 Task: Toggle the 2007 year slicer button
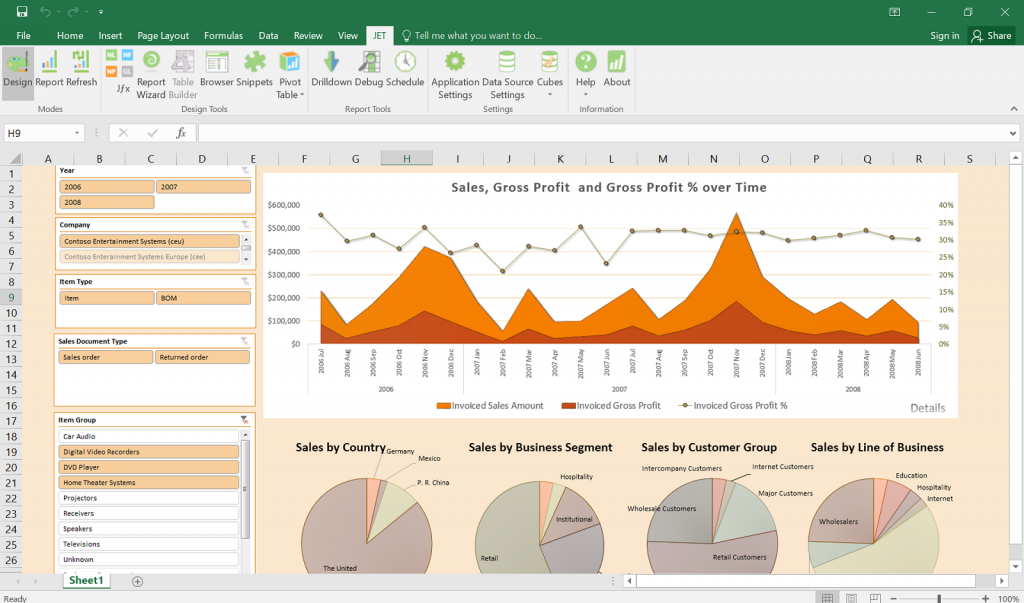pos(203,187)
